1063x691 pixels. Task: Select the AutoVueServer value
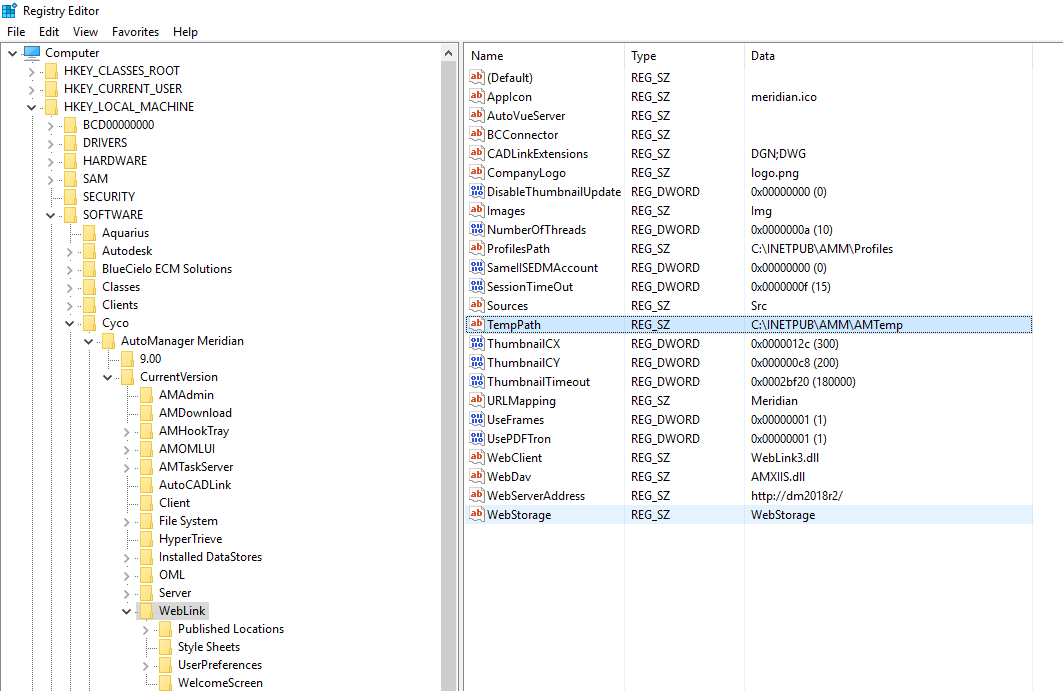526,116
